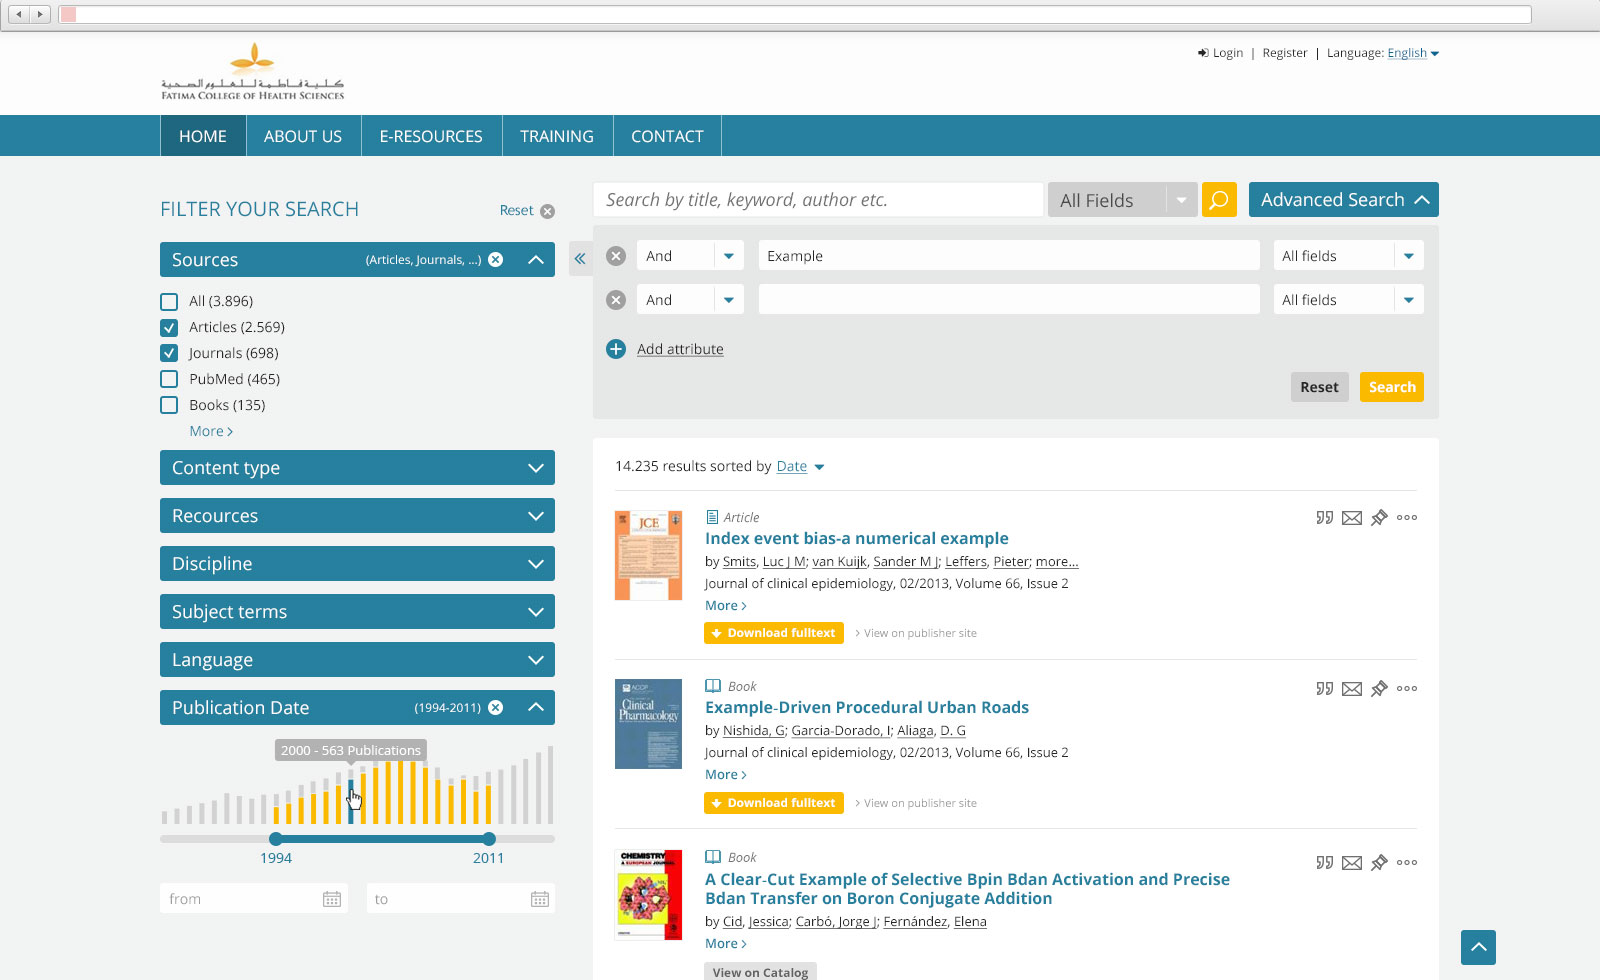This screenshot has width=1600, height=980.
Task: Pin the Index event bias article
Action: point(1379,518)
